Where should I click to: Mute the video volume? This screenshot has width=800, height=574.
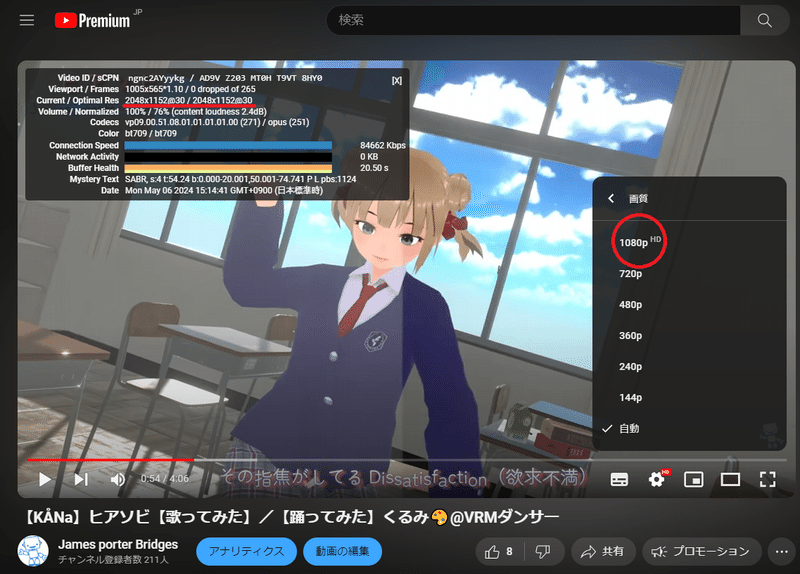pos(117,479)
